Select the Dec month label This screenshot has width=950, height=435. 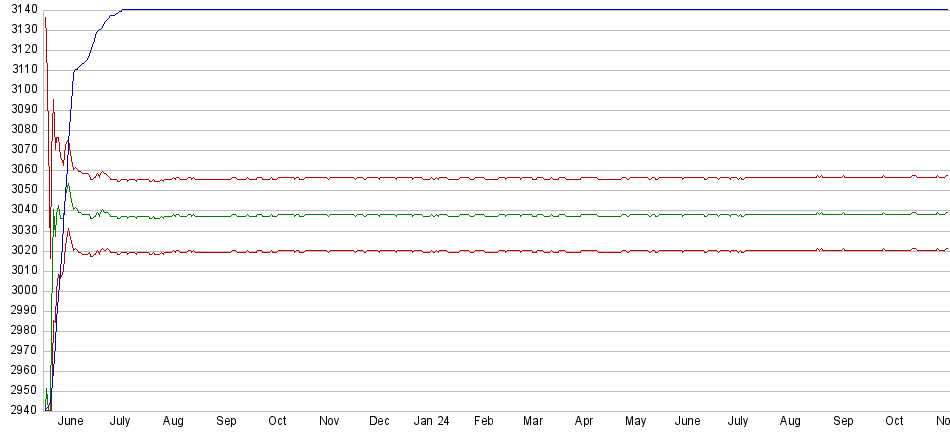tap(380, 421)
